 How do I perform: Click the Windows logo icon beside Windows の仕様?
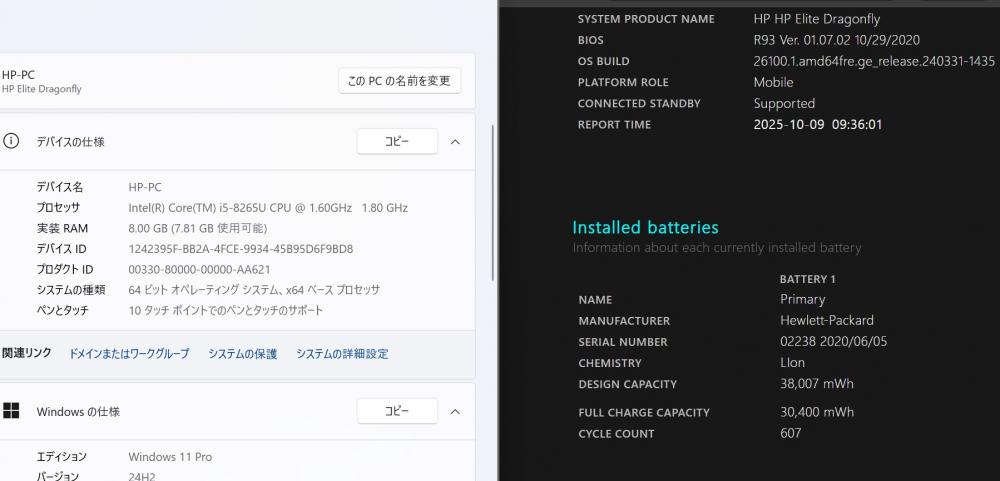point(11,411)
